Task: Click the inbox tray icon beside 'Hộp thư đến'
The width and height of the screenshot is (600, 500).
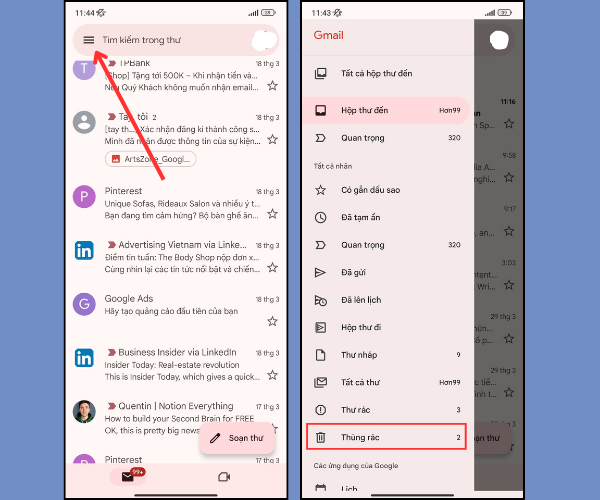Action: (x=320, y=111)
